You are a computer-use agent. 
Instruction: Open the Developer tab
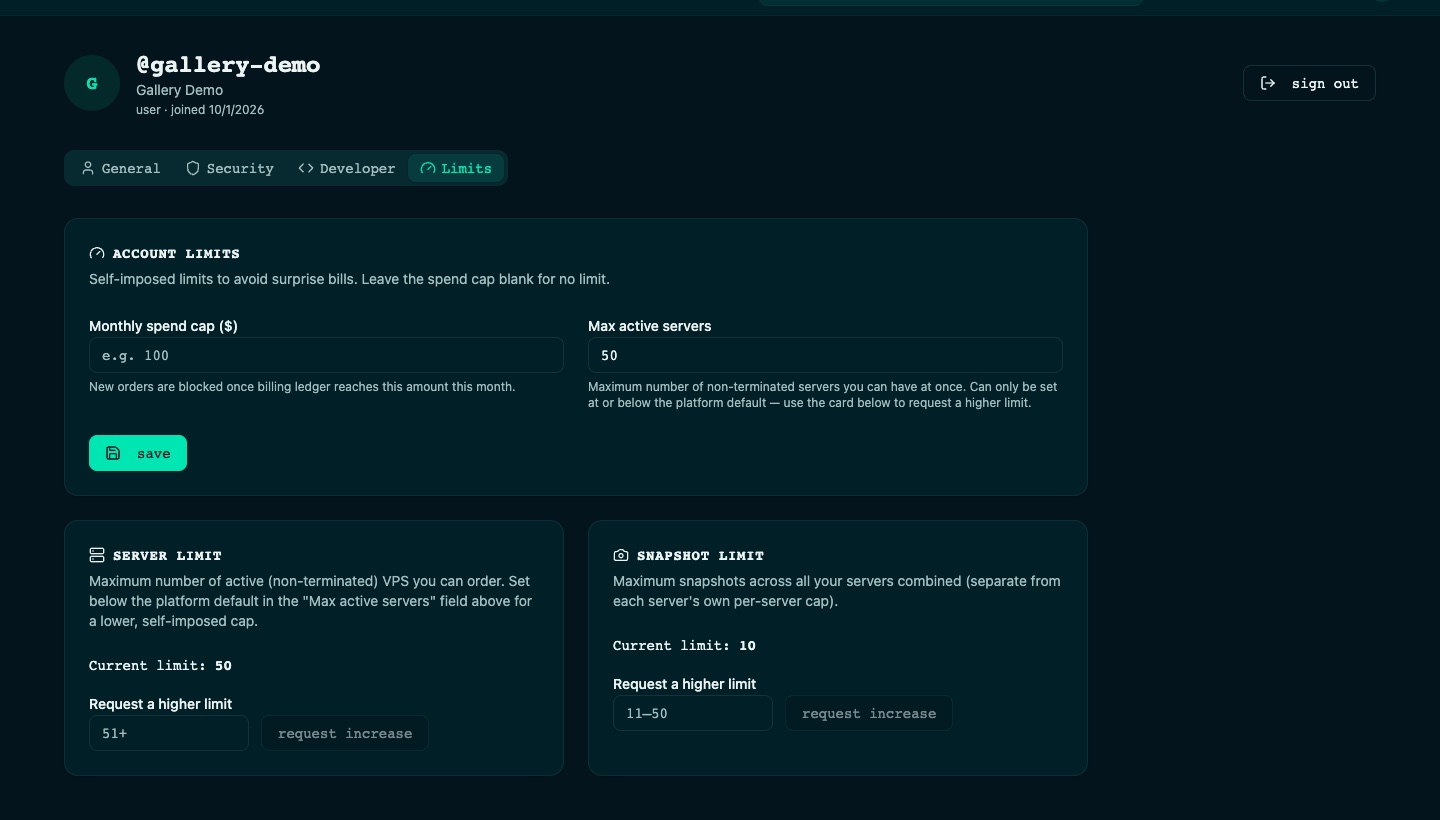coord(347,168)
